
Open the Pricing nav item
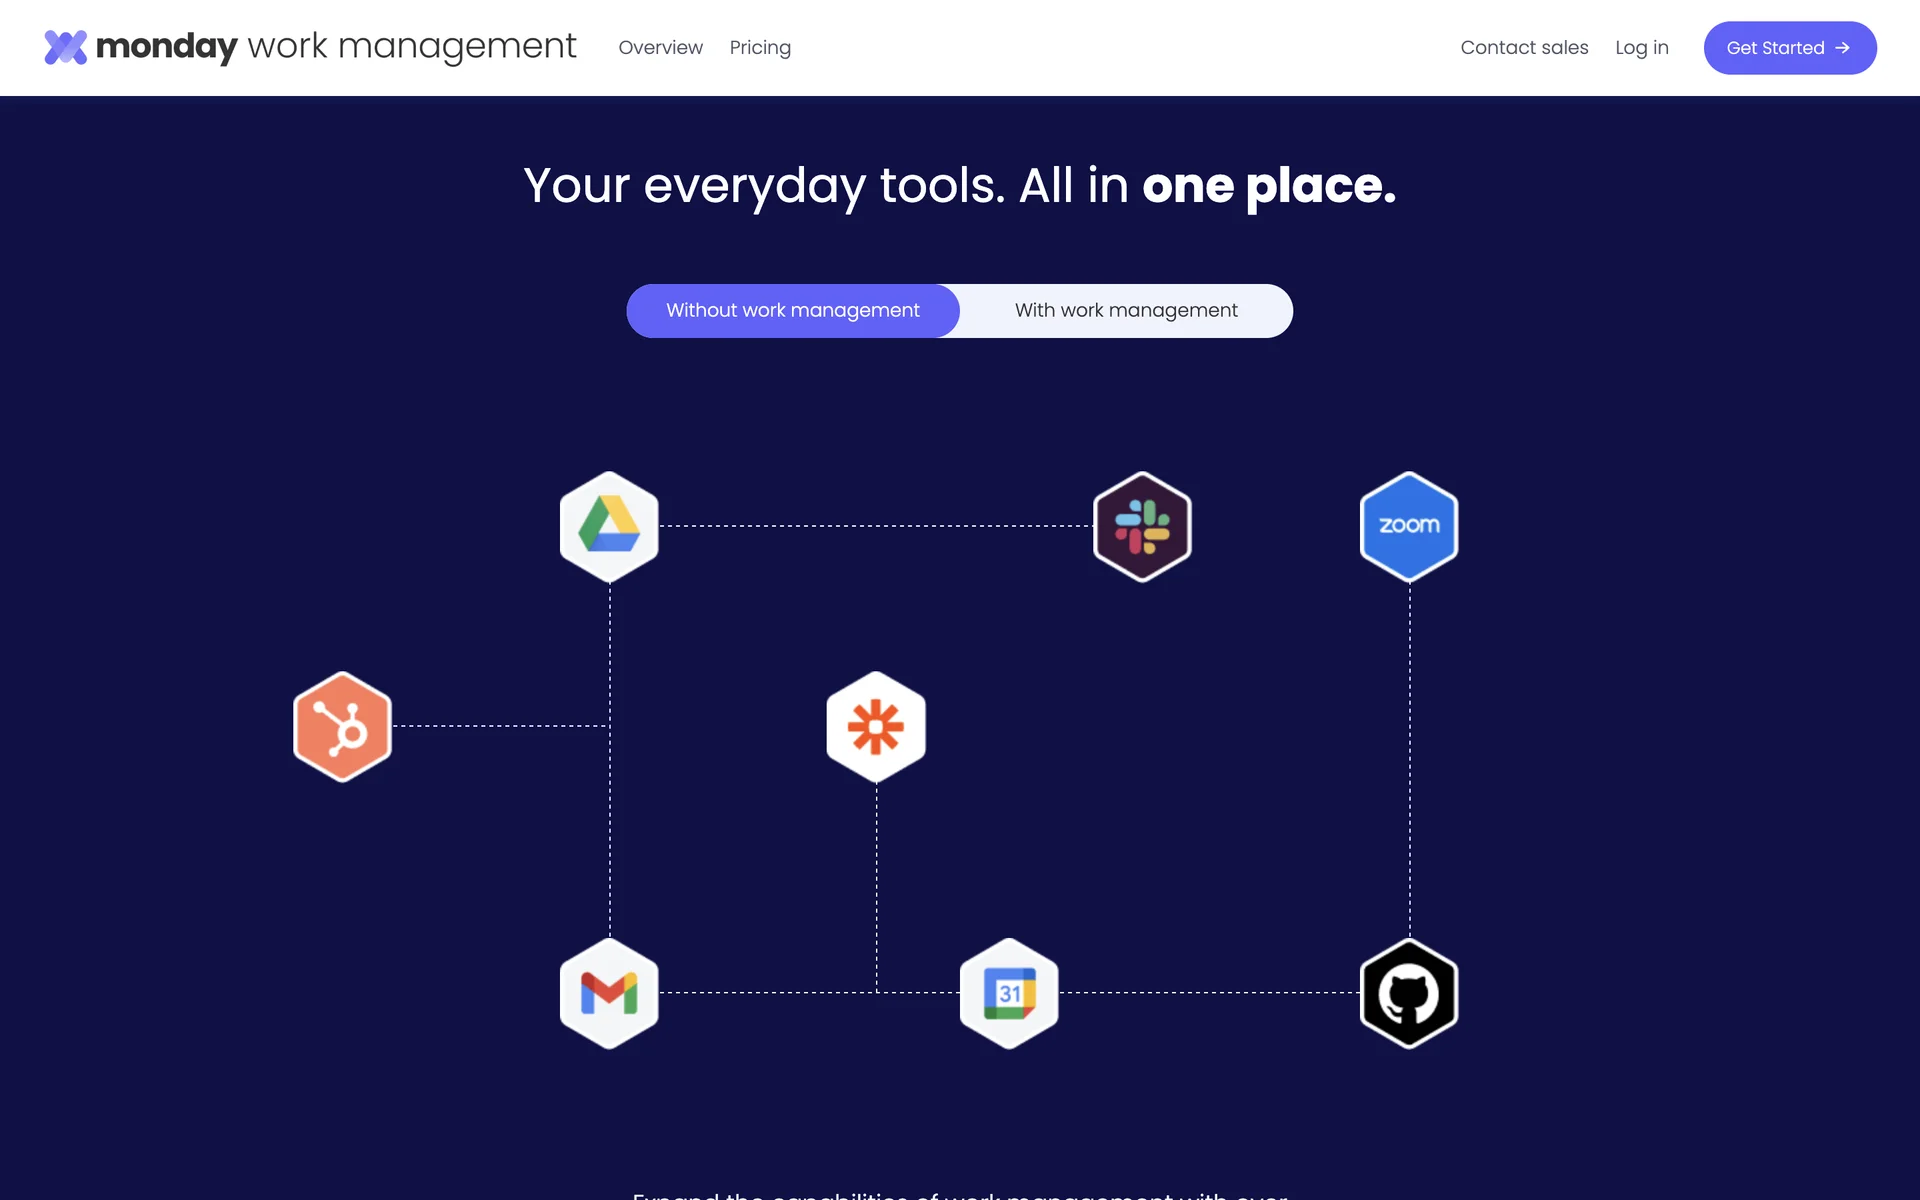click(x=760, y=48)
